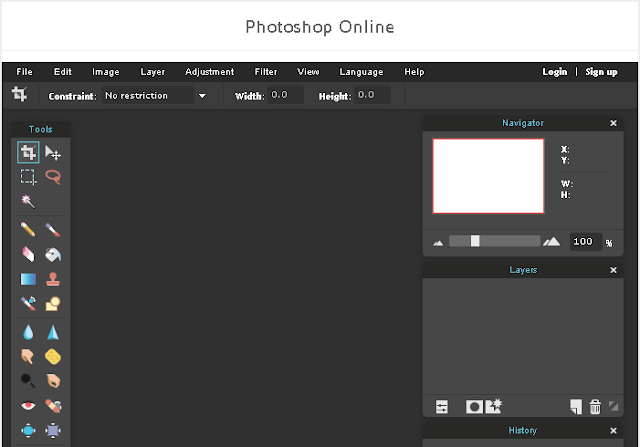Select the Lasso tool
This screenshot has height=447, width=640.
(53, 177)
